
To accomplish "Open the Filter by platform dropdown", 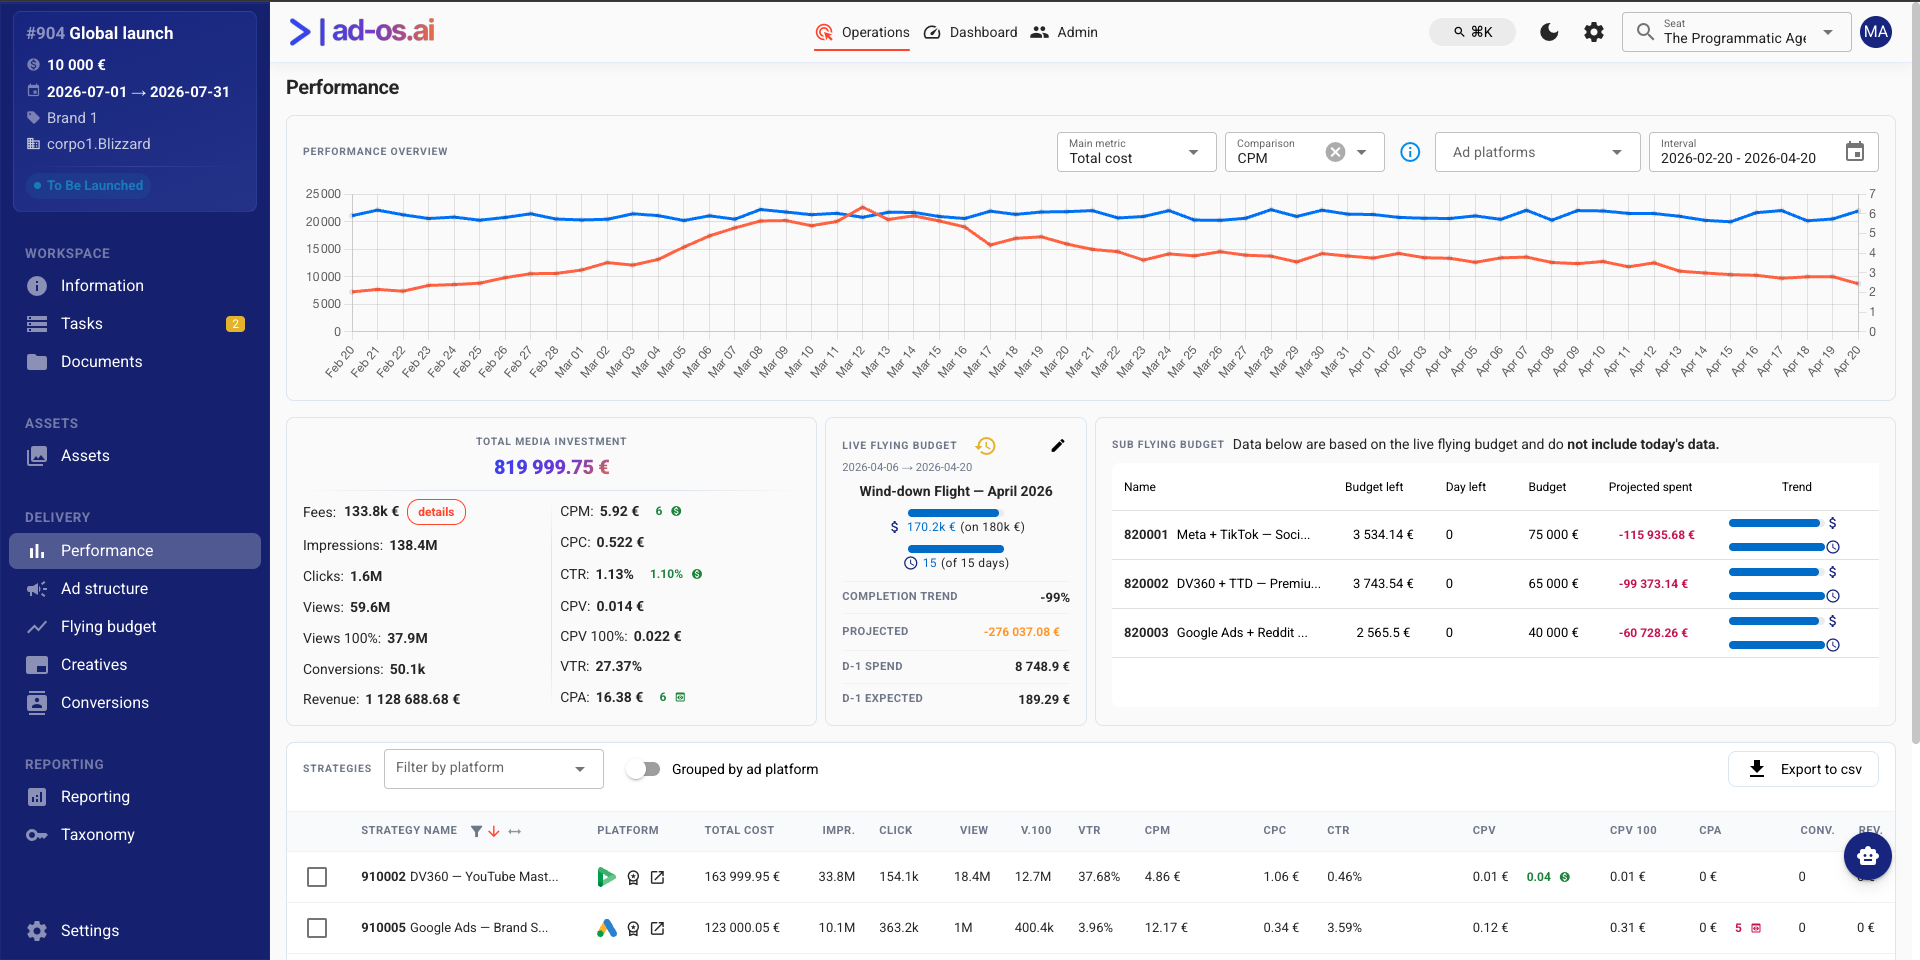I will click(x=494, y=768).
